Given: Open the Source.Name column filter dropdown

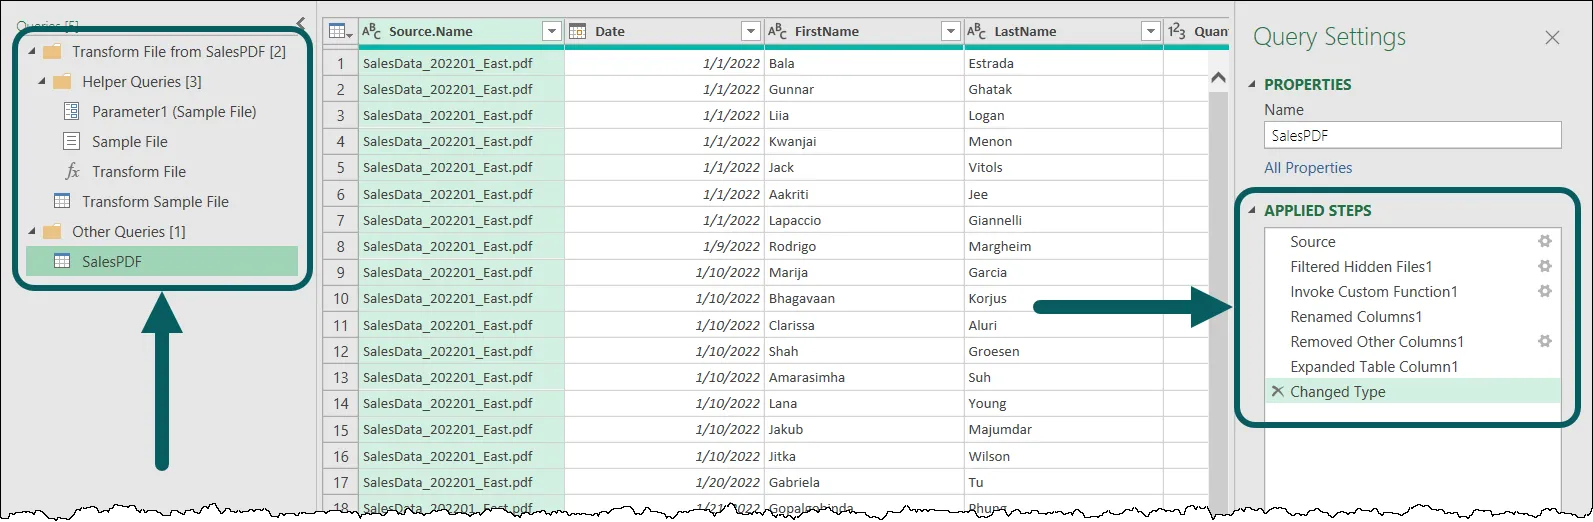Looking at the screenshot, I should point(551,32).
